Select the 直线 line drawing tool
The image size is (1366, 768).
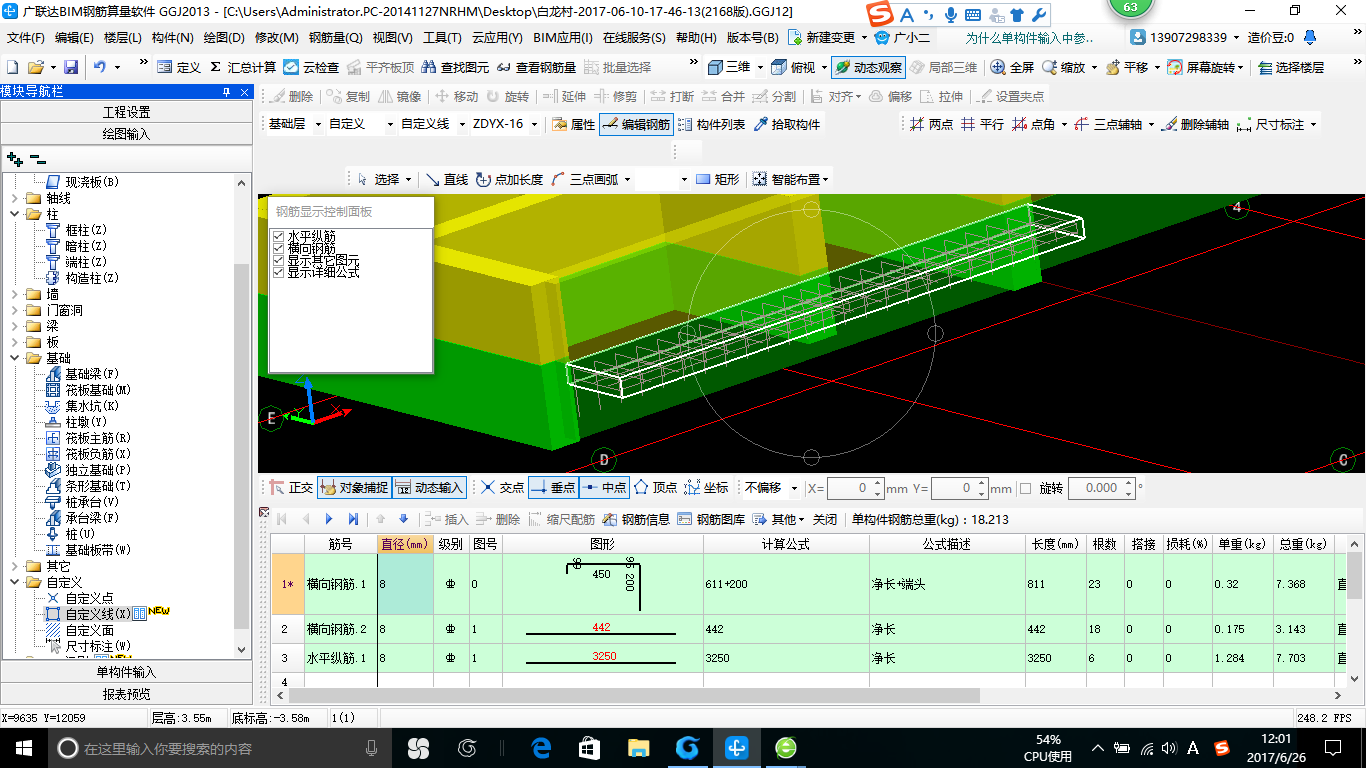pos(447,179)
